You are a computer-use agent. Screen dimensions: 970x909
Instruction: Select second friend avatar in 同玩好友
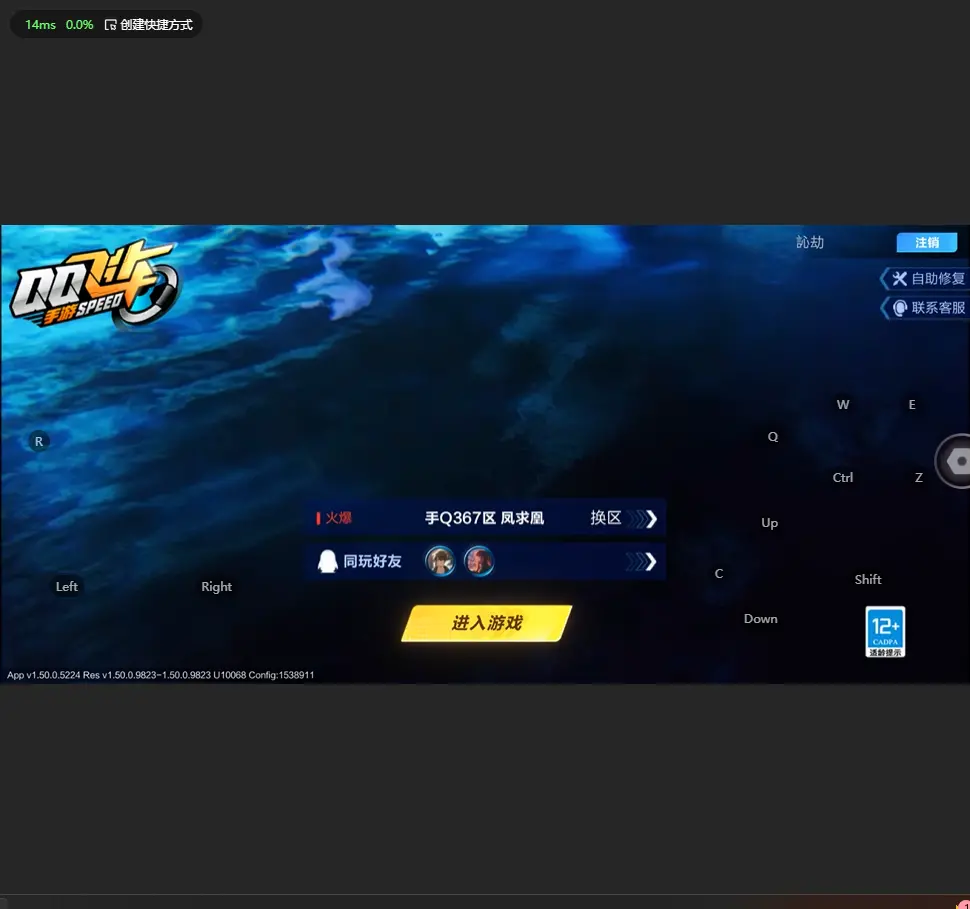(479, 561)
